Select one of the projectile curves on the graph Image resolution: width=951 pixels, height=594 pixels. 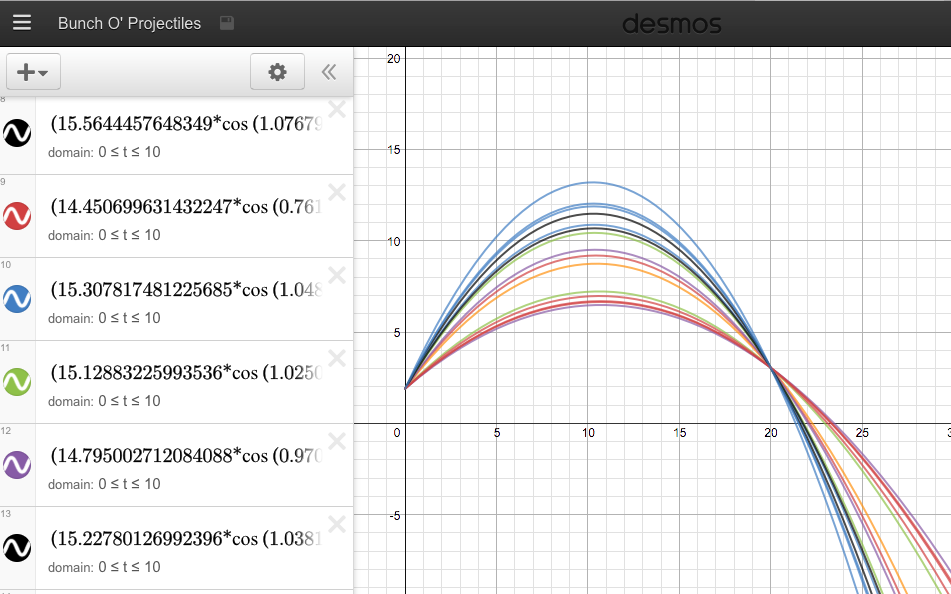point(589,184)
